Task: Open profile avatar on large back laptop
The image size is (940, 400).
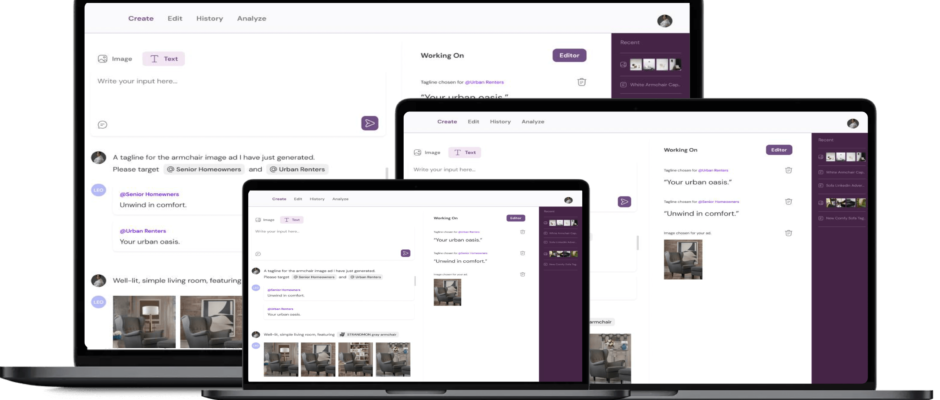Action: pos(664,20)
